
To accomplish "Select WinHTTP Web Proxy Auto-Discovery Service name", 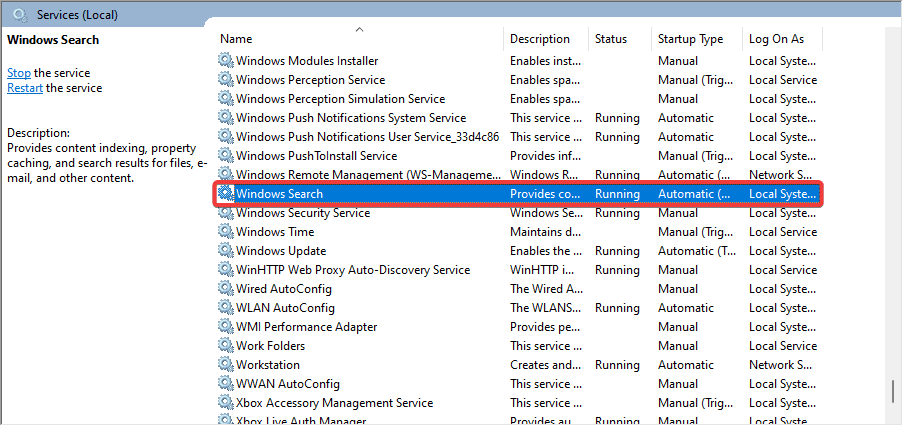I will pyautogui.click(x=353, y=269).
